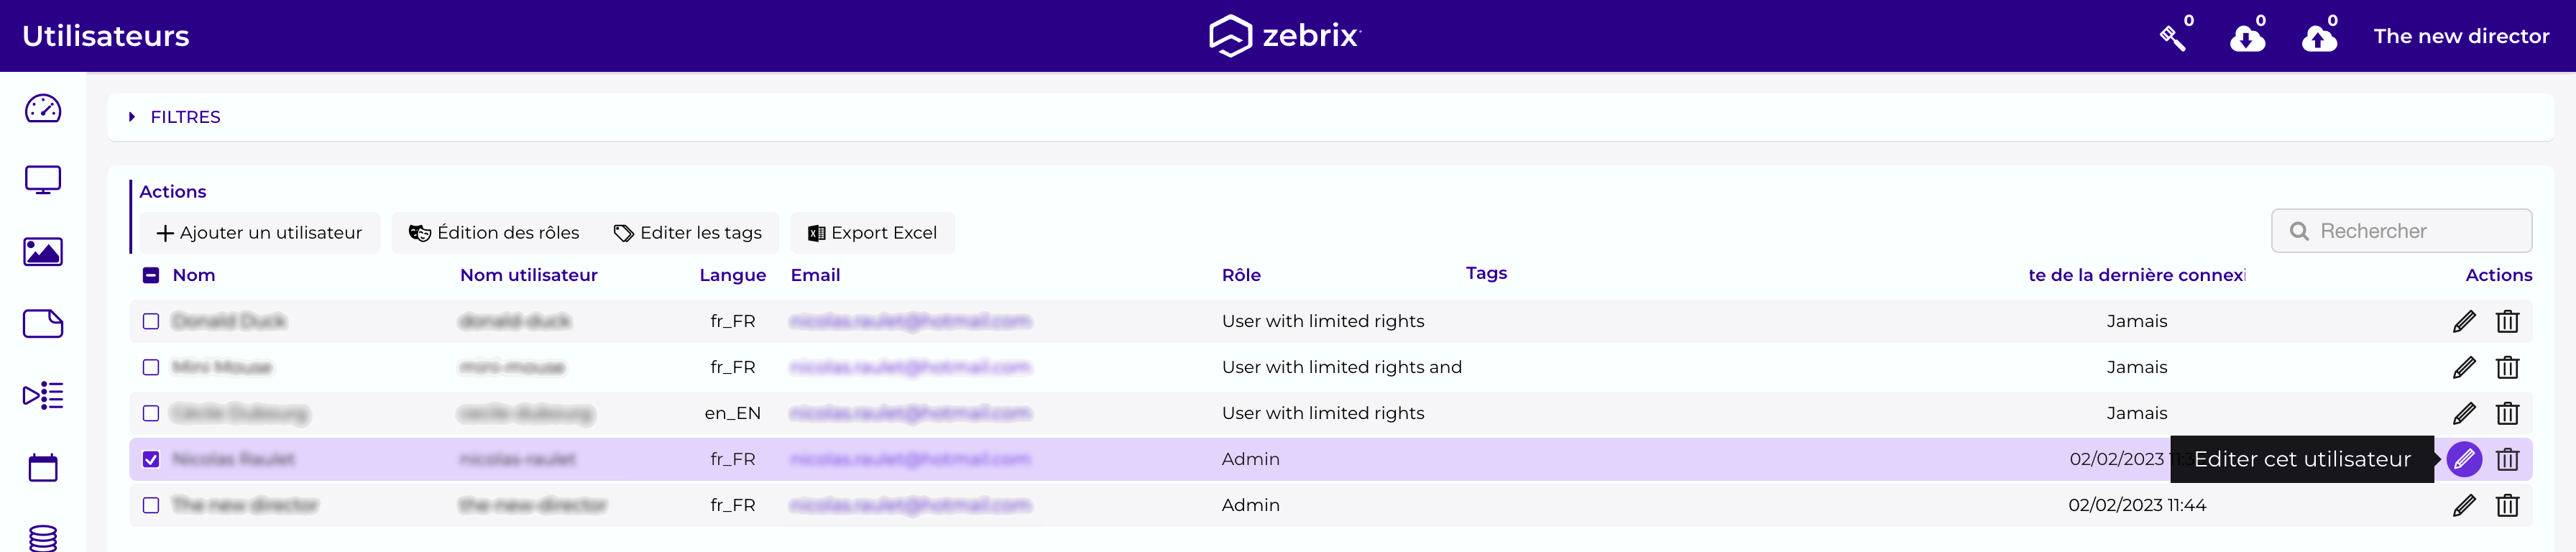Toggle the select-all checkbox in table header
The height and width of the screenshot is (552, 2576).
pyautogui.click(x=151, y=275)
